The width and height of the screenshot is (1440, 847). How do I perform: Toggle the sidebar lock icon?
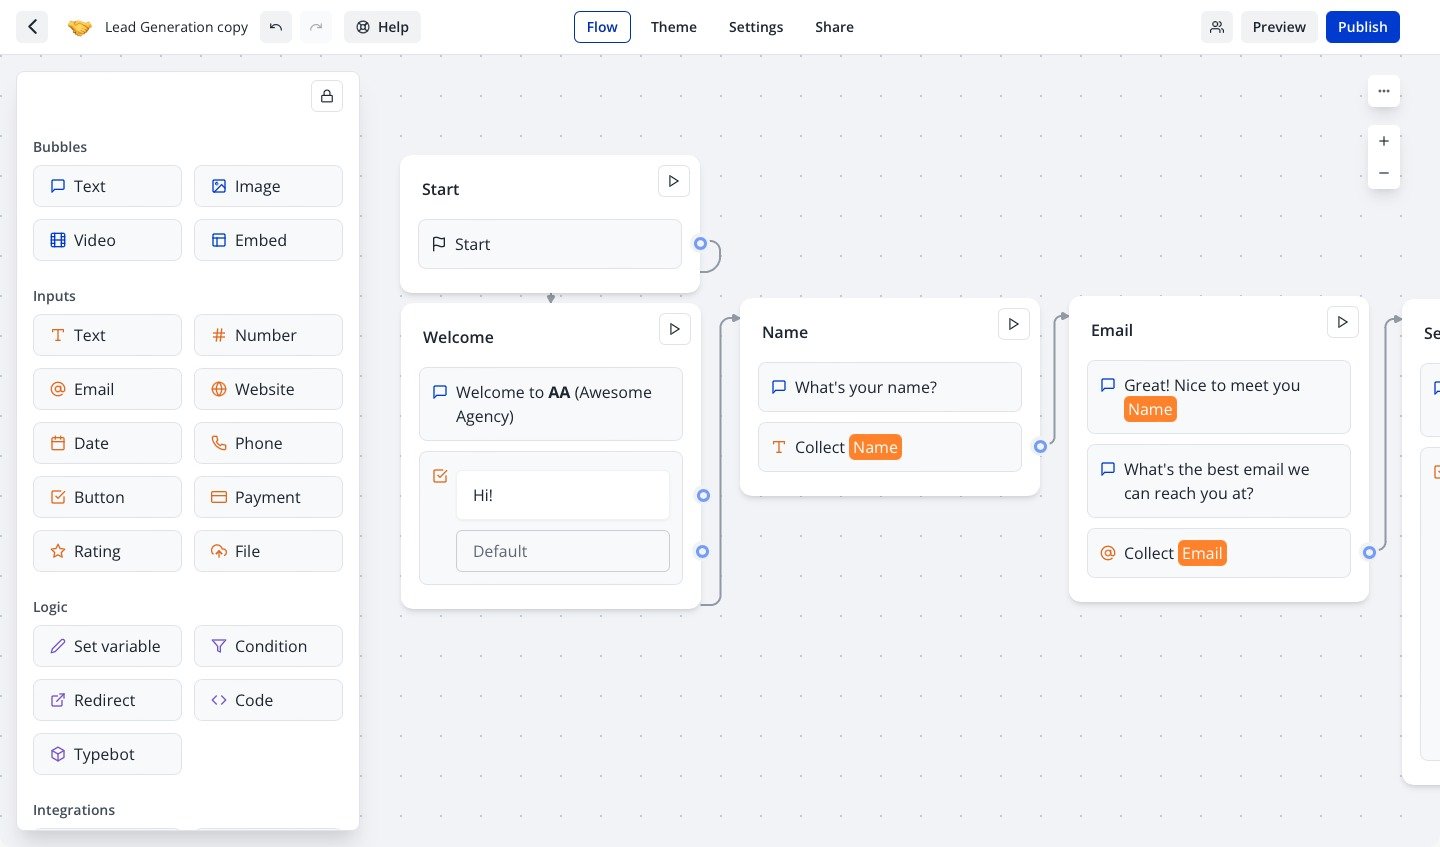[x=327, y=96]
